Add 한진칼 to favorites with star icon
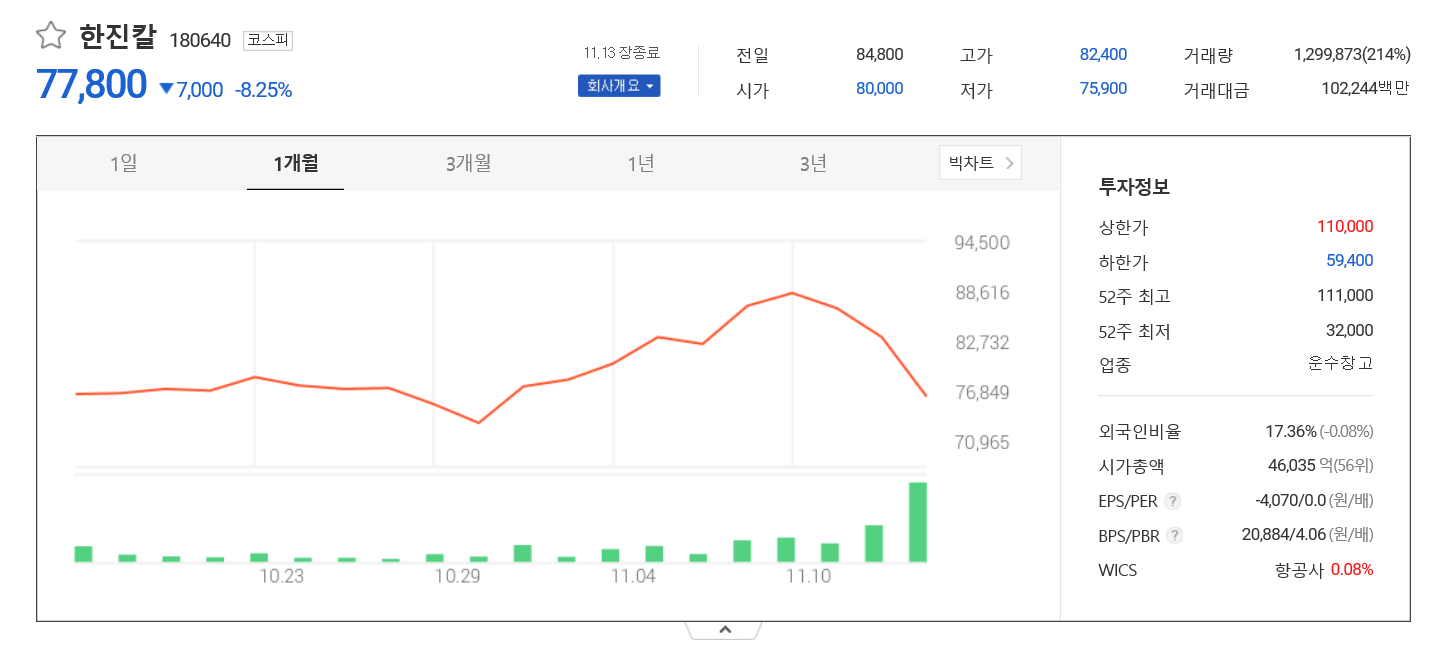Image resolution: width=1447 pixels, height=659 pixels. pos(50,37)
